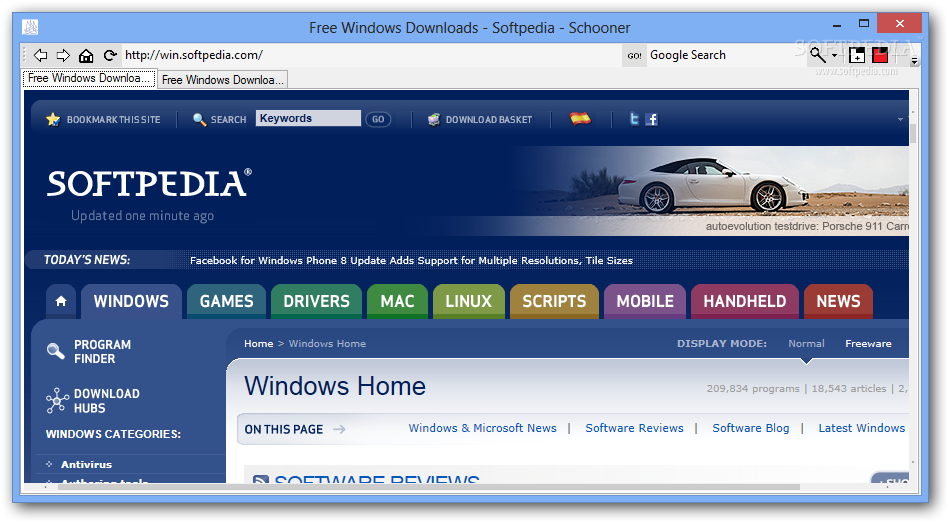The height and width of the screenshot is (523, 949).
Task: Jump to Windows & Microsoft News
Action: point(482,428)
